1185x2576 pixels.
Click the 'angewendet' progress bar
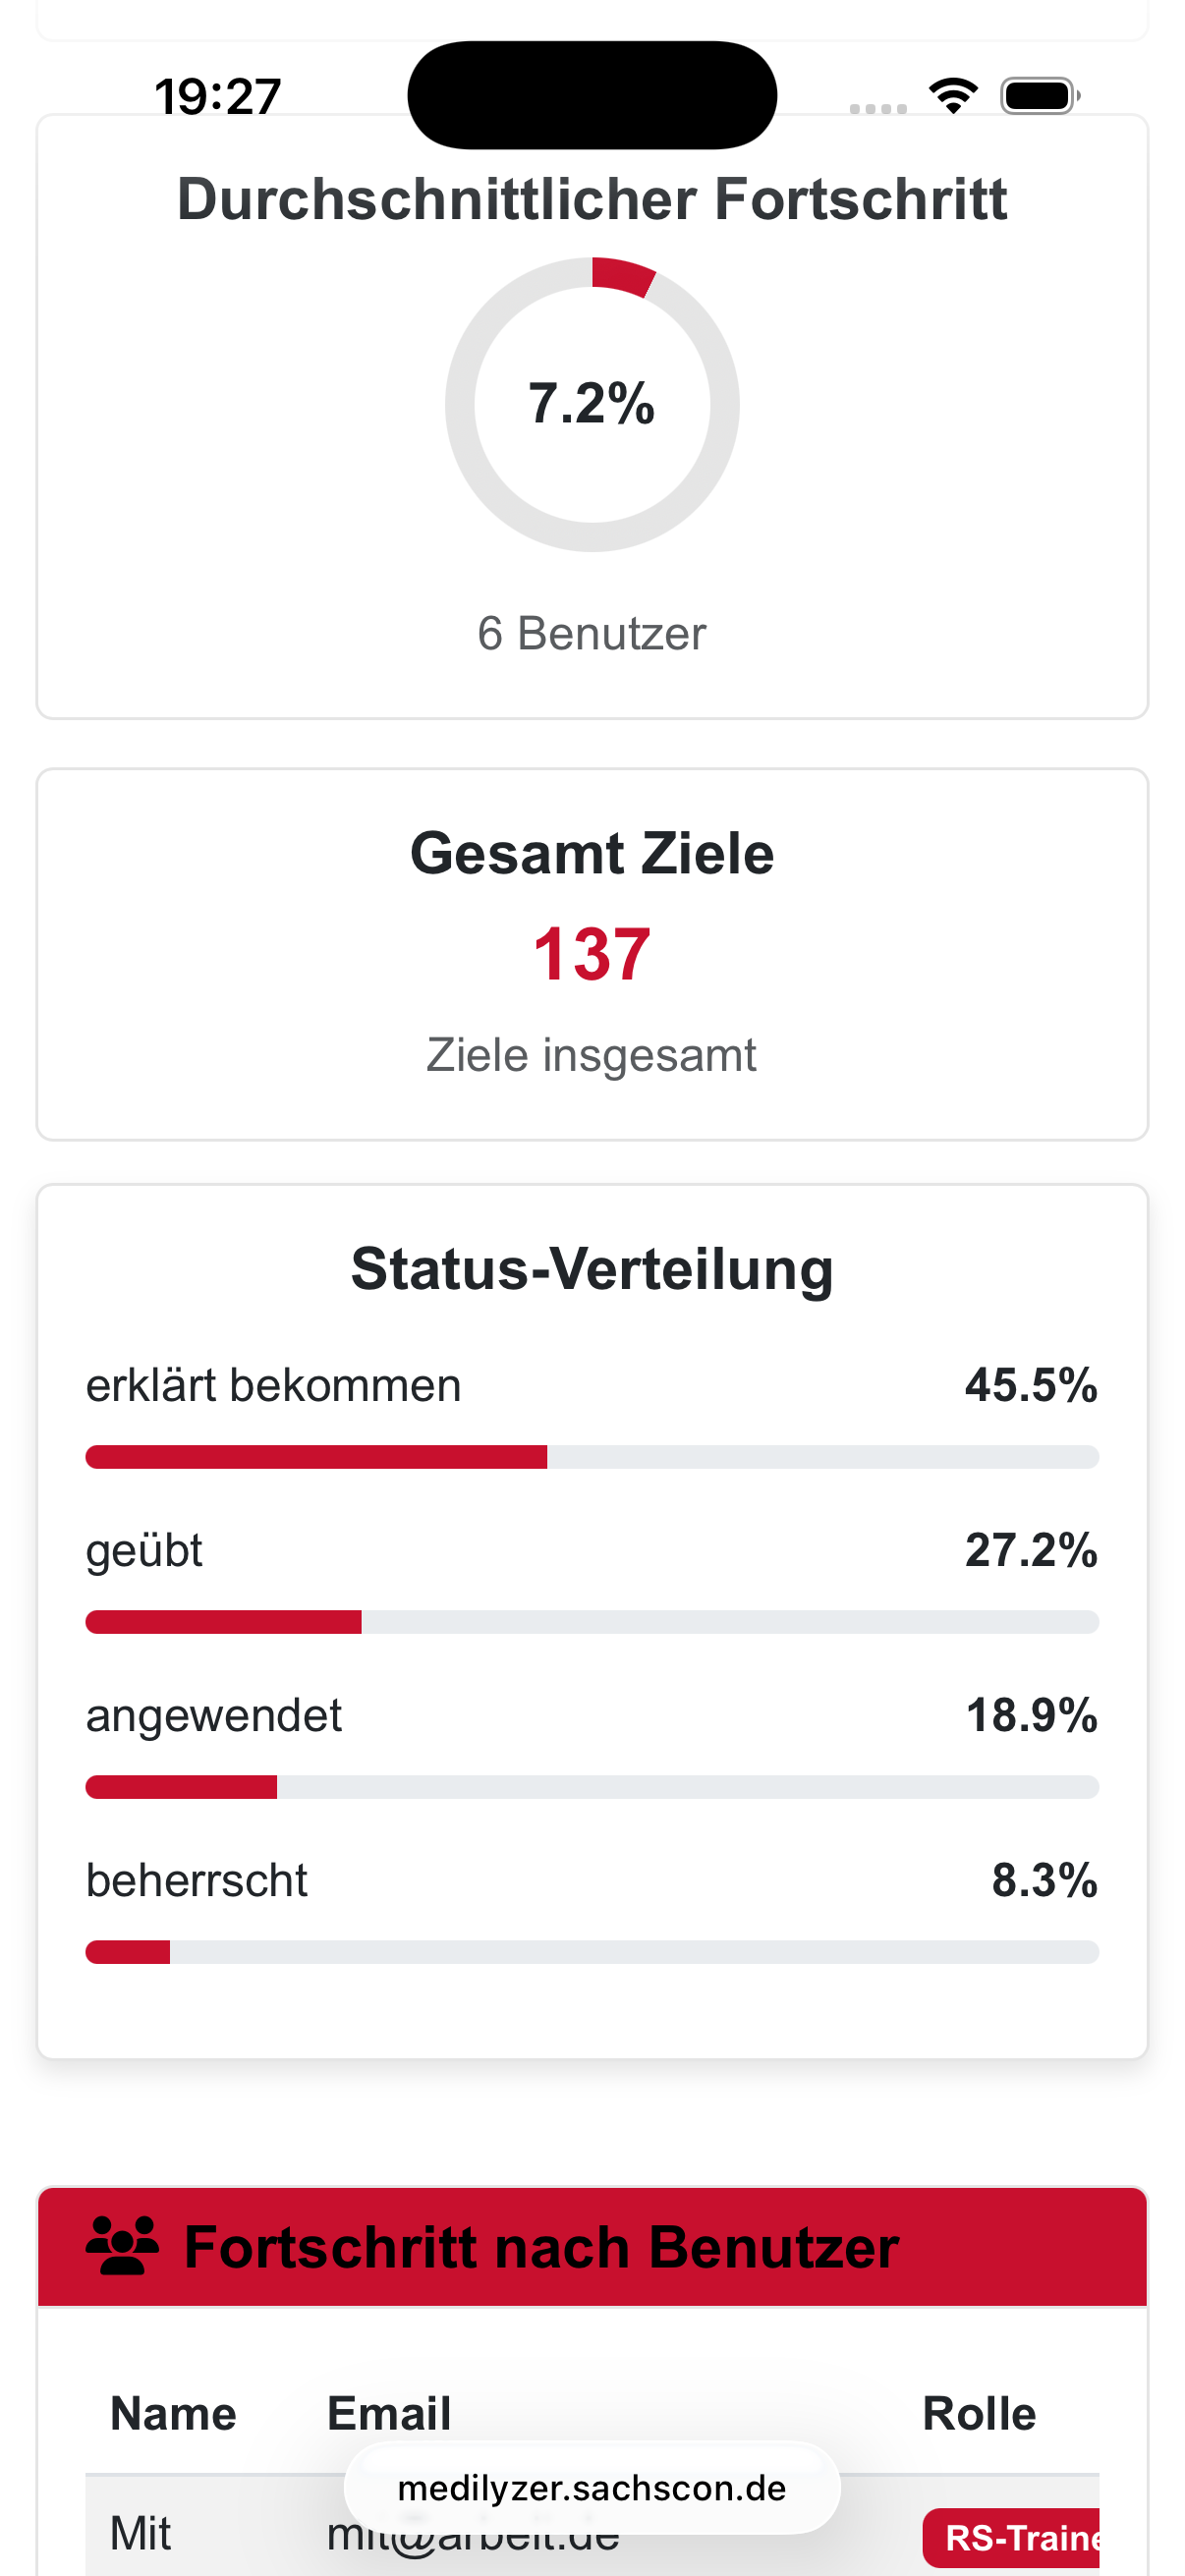[x=592, y=1787]
